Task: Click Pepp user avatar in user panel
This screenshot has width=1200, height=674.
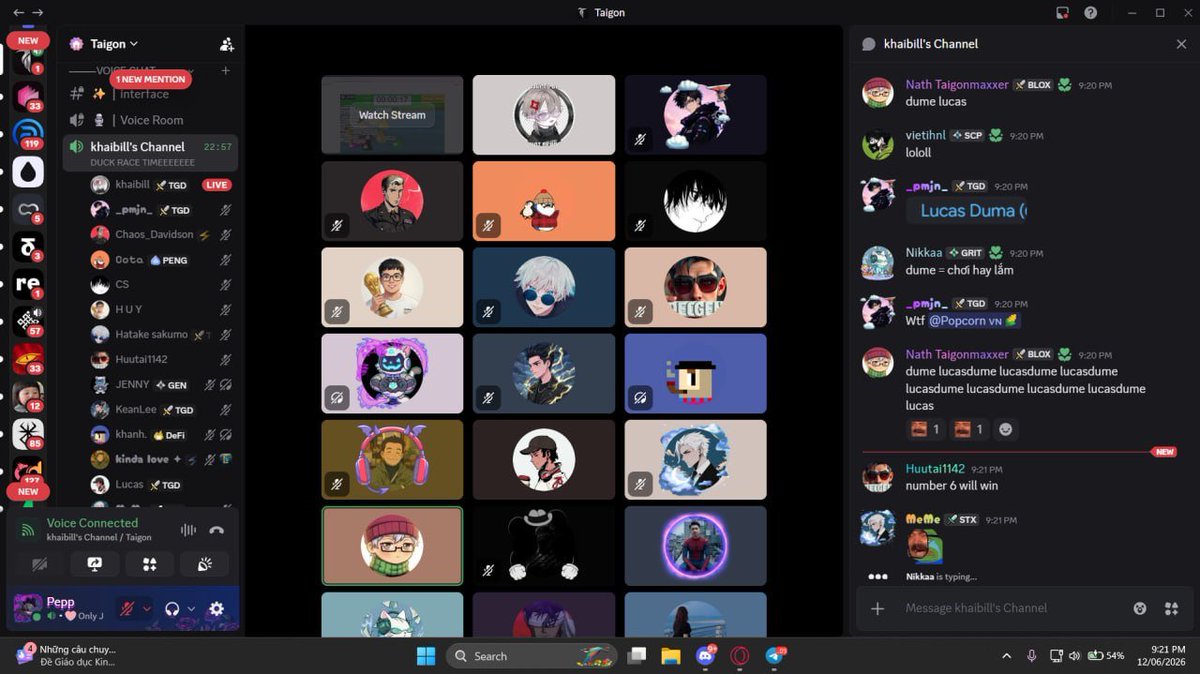Action: [27, 607]
